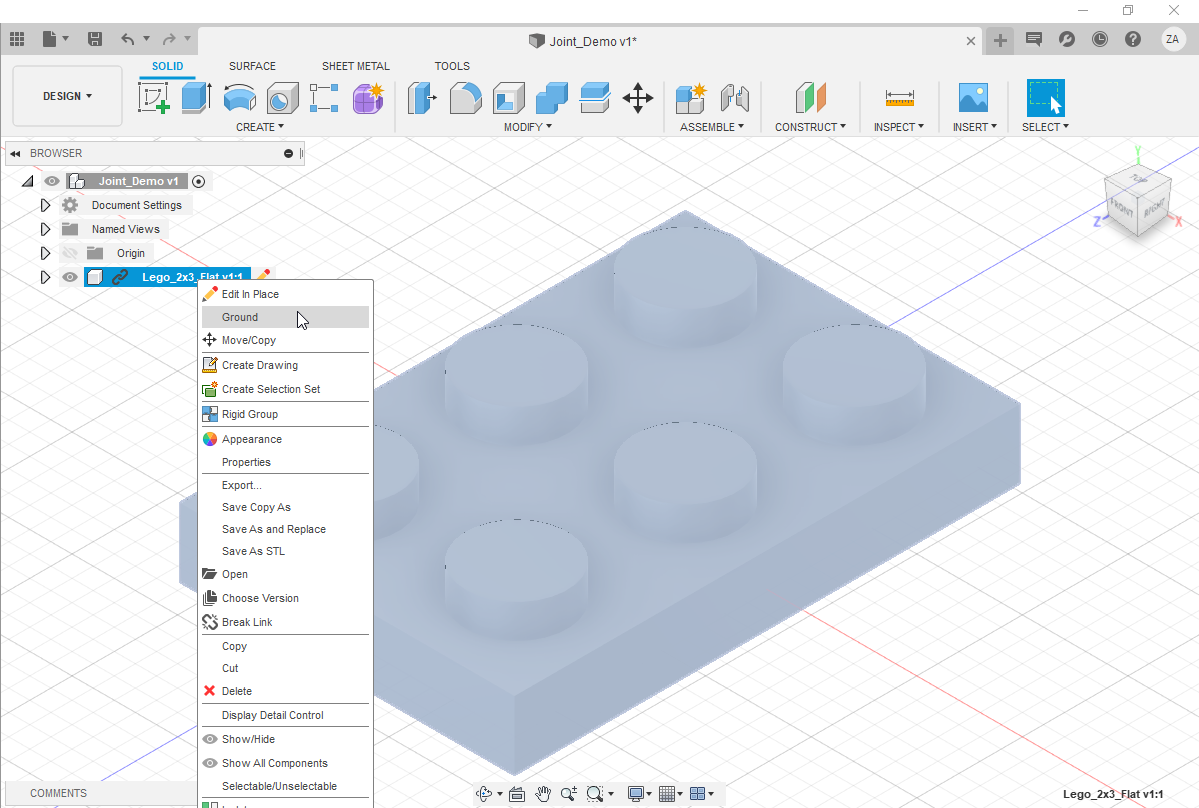
Task: Expand the Document Settings tree item
Action: pyautogui.click(x=45, y=204)
